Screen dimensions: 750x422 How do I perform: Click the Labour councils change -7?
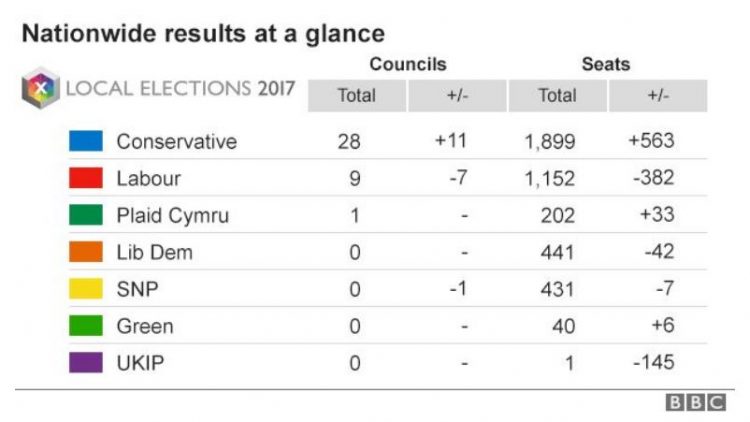tap(457, 178)
